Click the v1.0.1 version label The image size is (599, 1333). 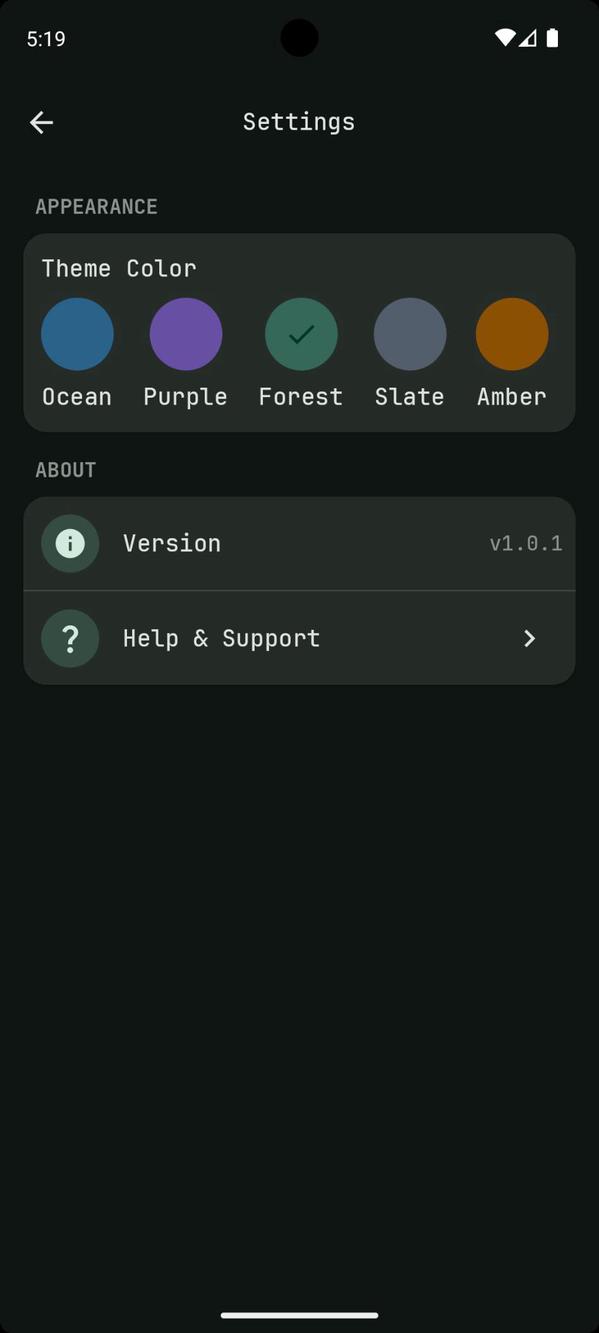[527, 543]
